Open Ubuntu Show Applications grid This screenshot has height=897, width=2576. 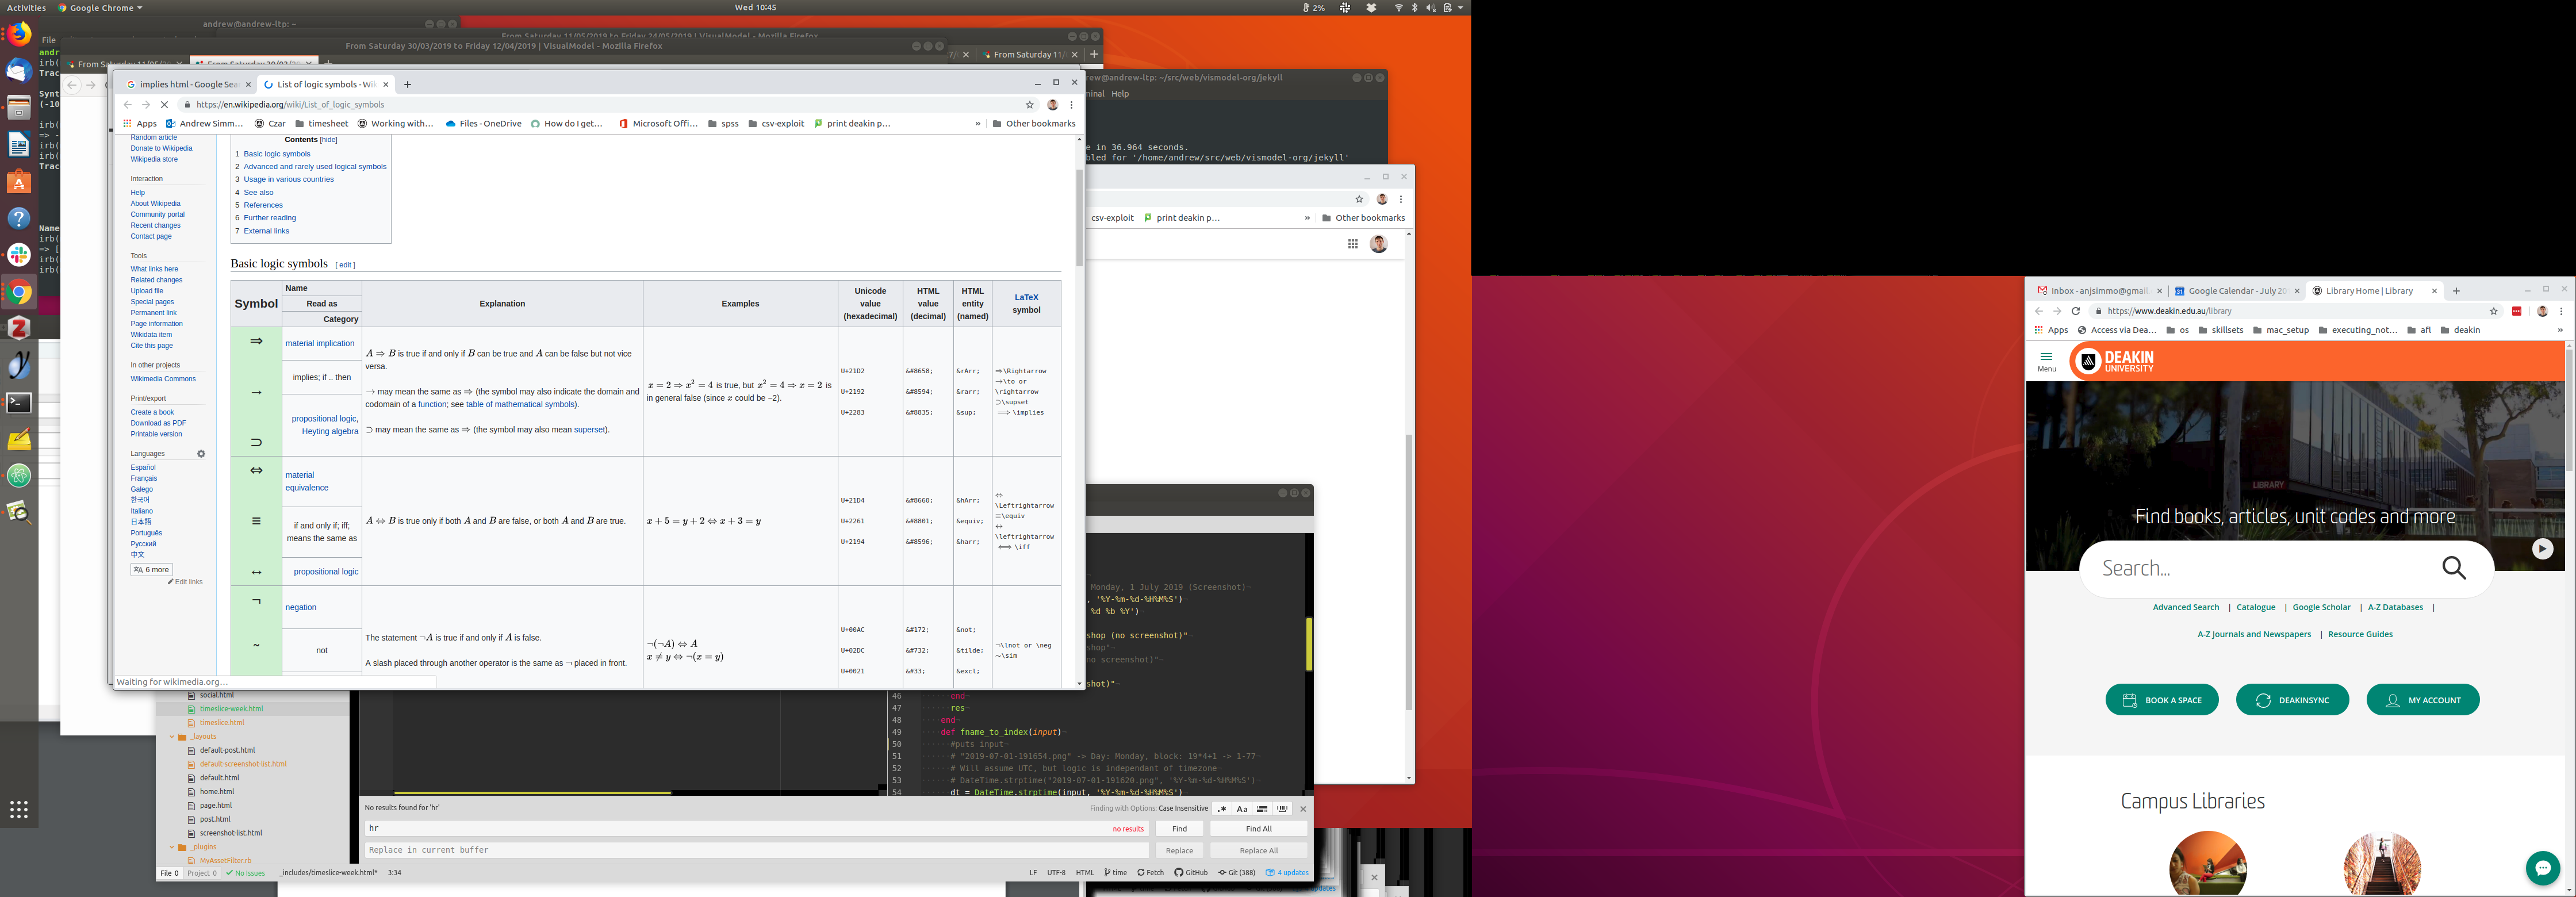[x=19, y=809]
